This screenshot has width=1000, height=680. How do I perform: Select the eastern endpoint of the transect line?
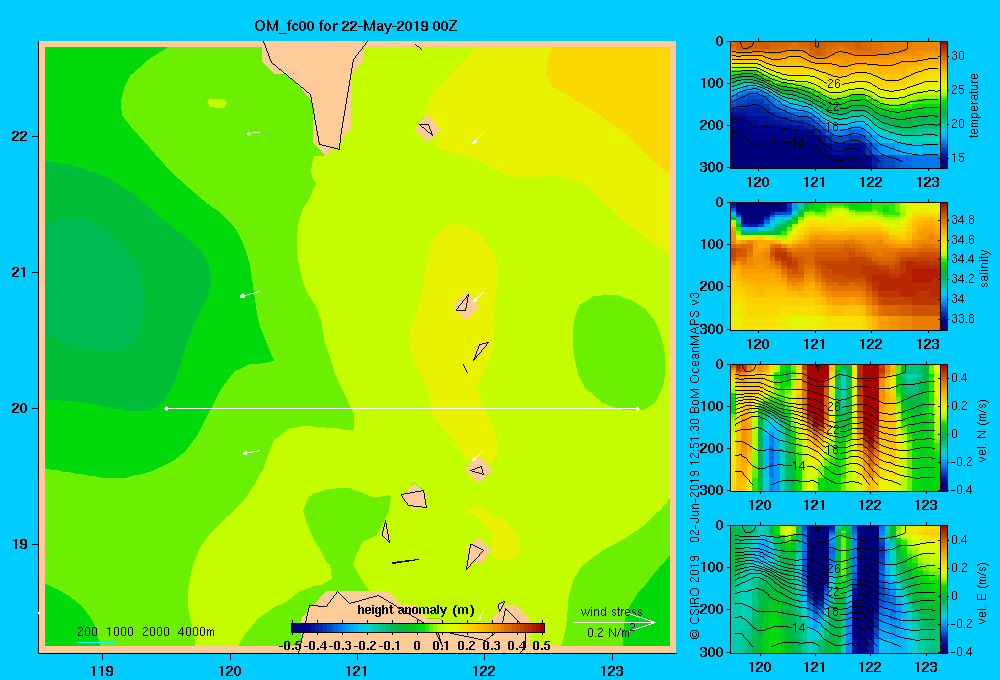click(x=638, y=408)
